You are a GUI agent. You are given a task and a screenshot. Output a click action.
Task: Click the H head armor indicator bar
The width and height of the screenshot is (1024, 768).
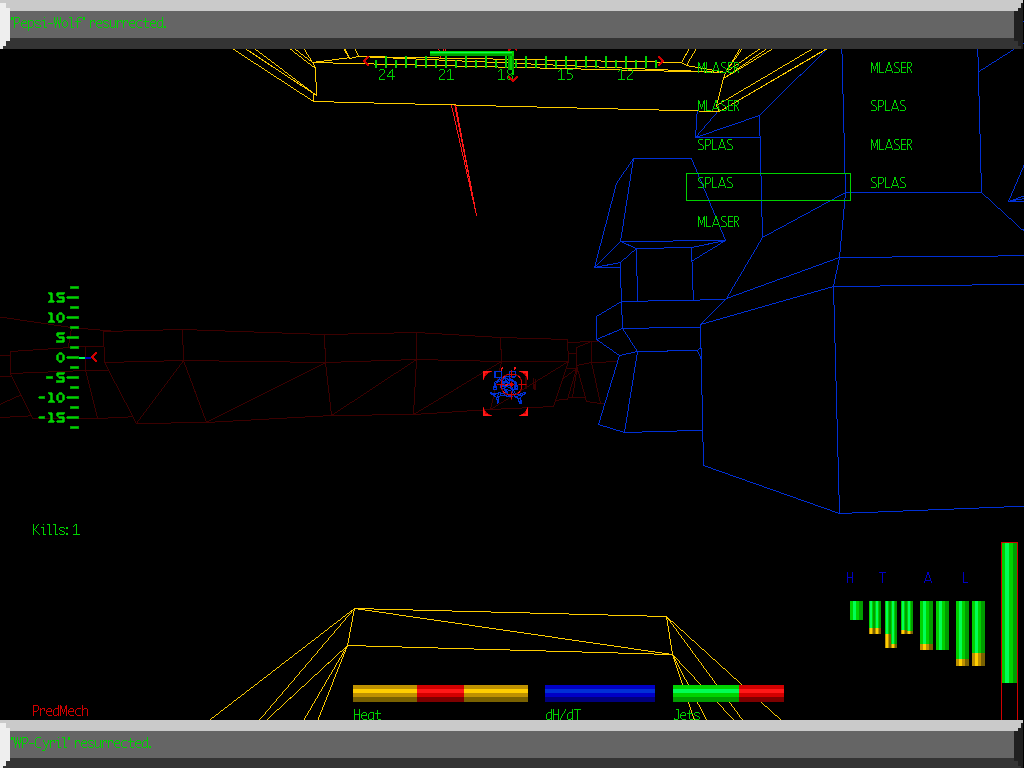pos(856,610)
